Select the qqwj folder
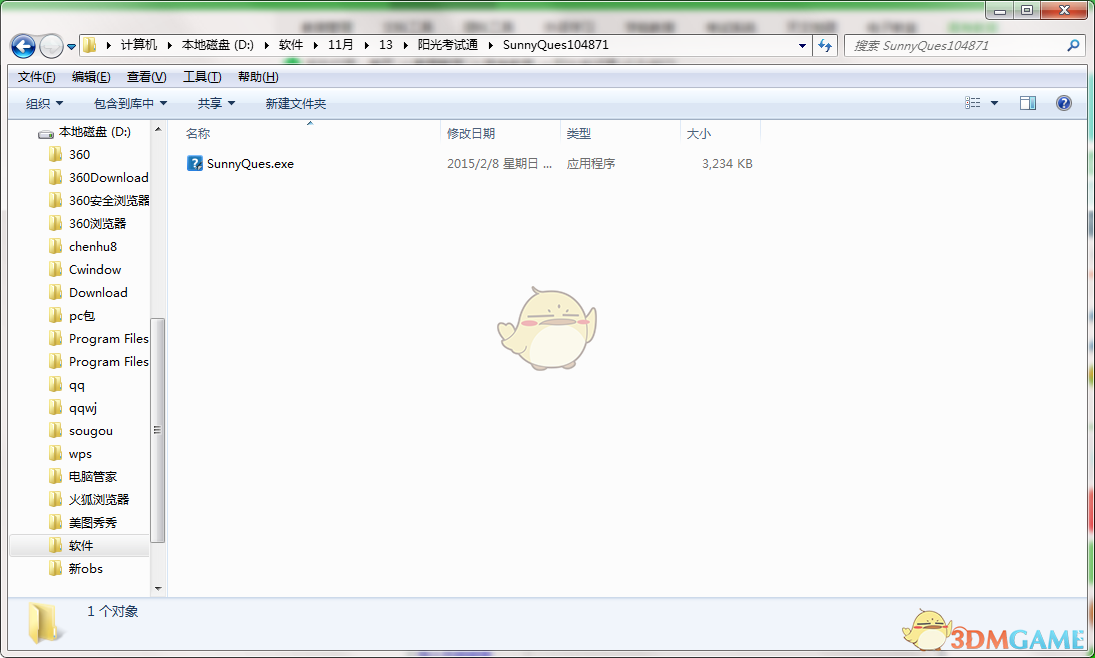1095x658 pixels. (x=83, y=408)
